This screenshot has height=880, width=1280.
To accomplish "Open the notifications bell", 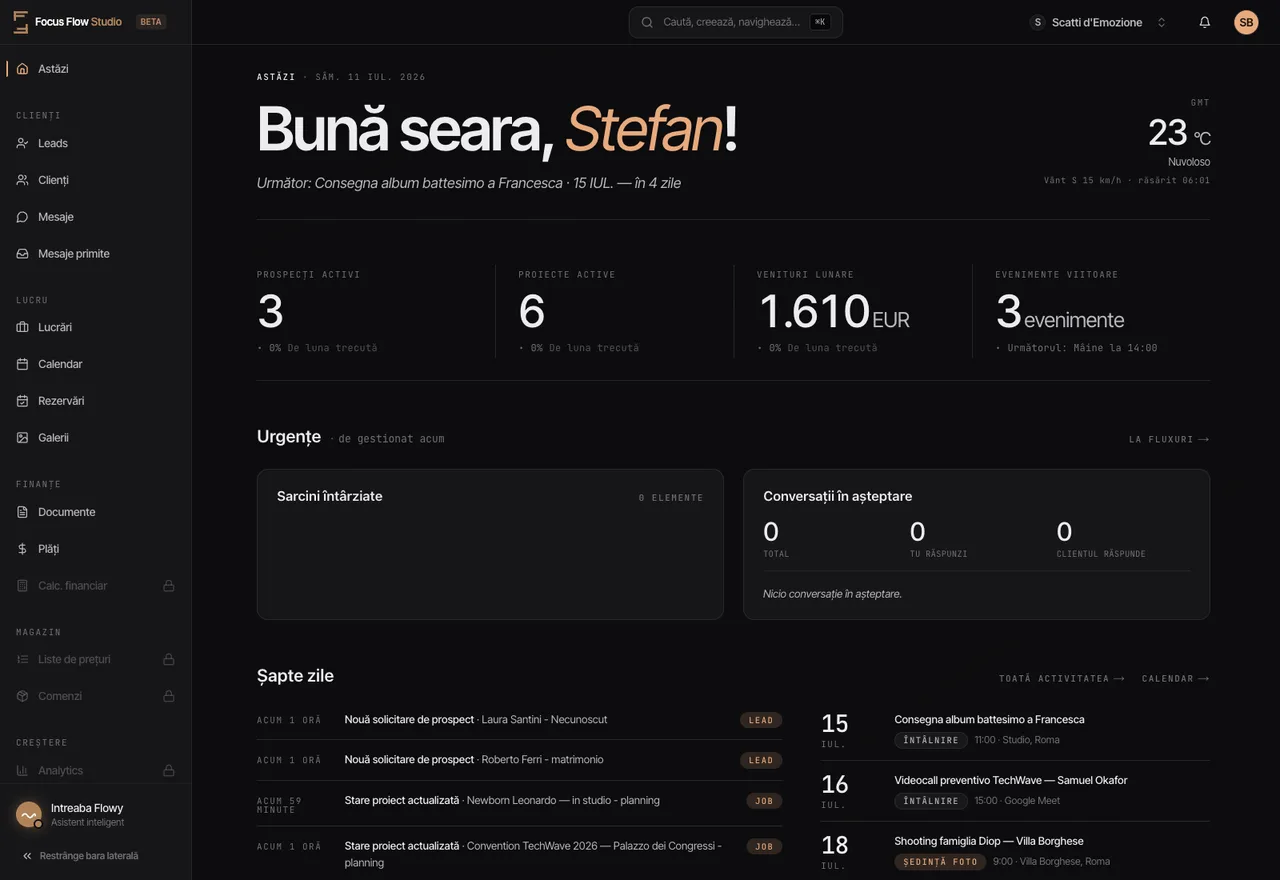I will point(1205,22).
